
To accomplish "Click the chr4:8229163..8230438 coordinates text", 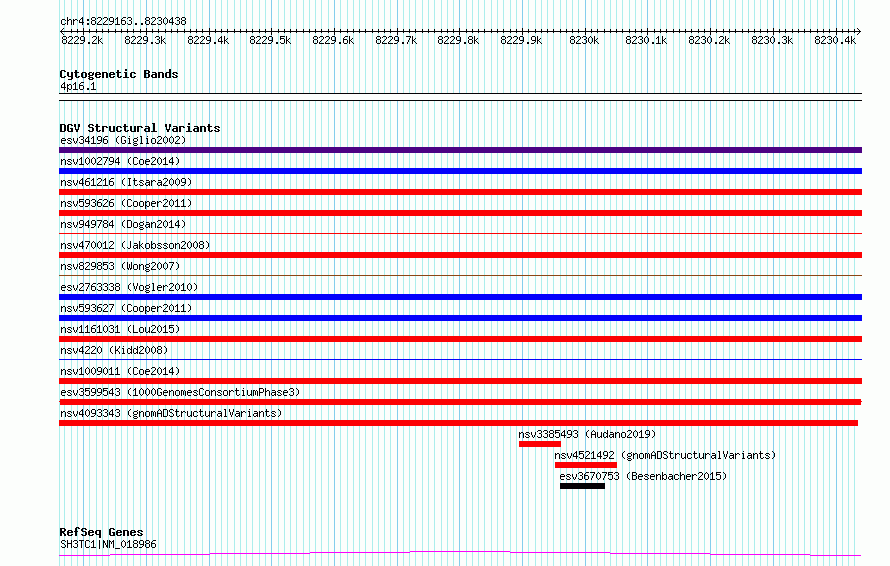I will coord(123,22).
